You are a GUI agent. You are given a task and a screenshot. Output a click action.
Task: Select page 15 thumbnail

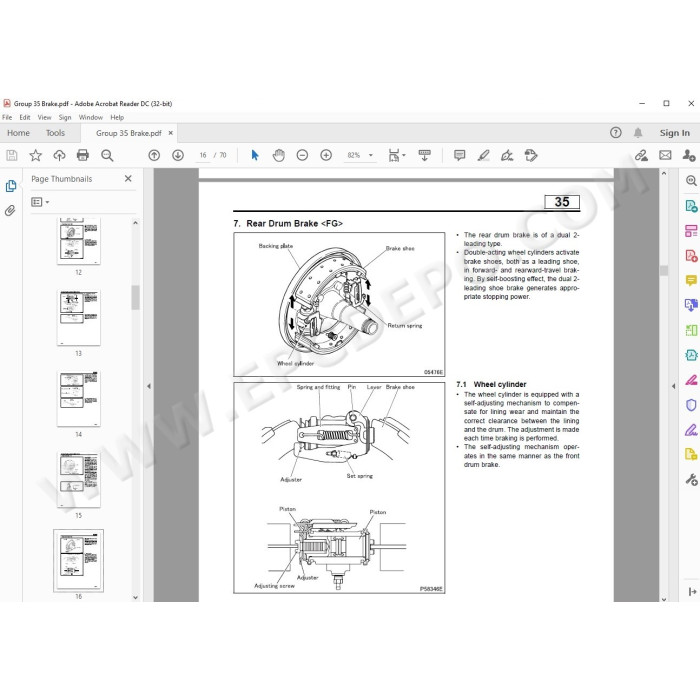tap(79, 480)
